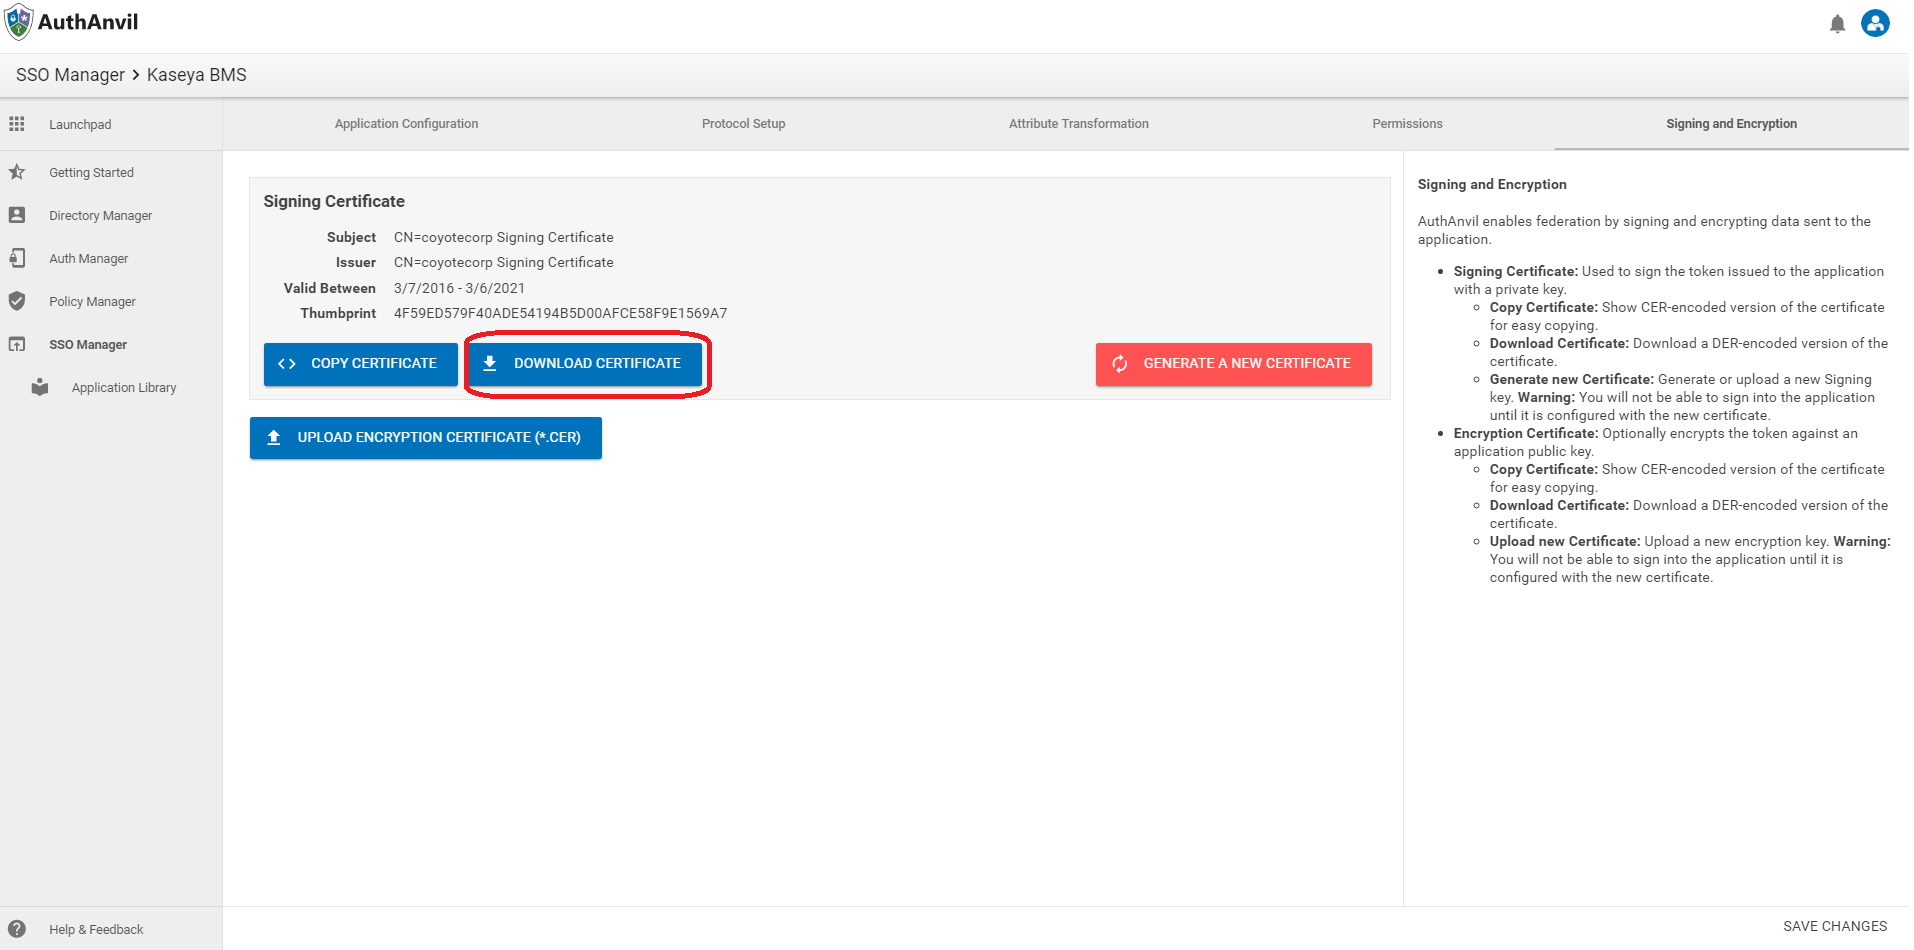Open the Attribute Transformation tab
The width and height of the screenshot is (1914, 950).
1078,124
